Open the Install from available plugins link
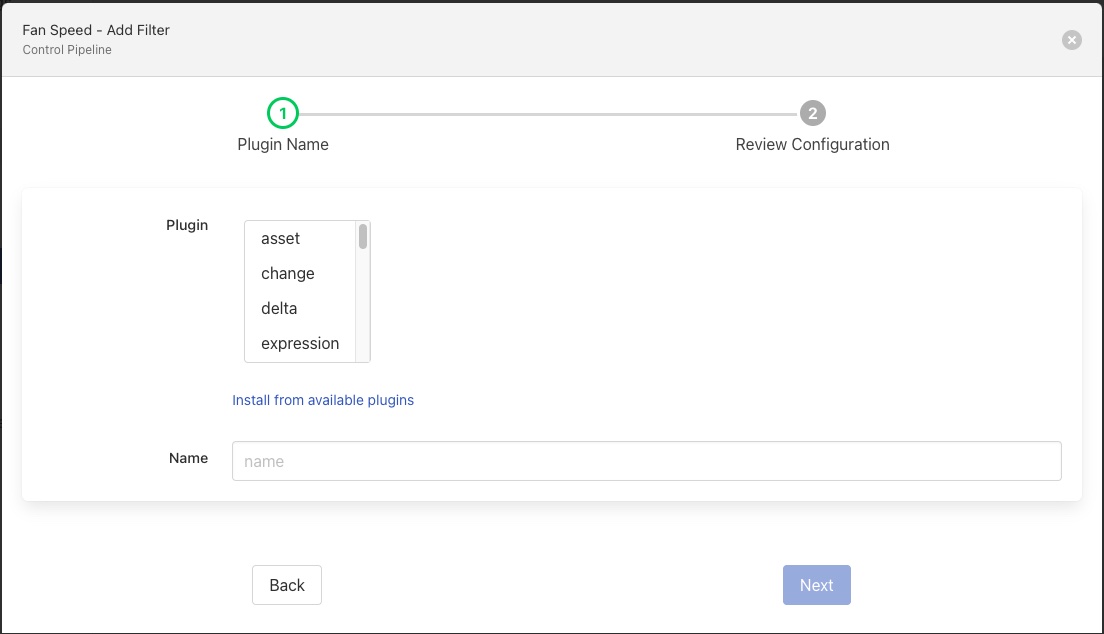 pyautogui.click(x=323, y=400)
